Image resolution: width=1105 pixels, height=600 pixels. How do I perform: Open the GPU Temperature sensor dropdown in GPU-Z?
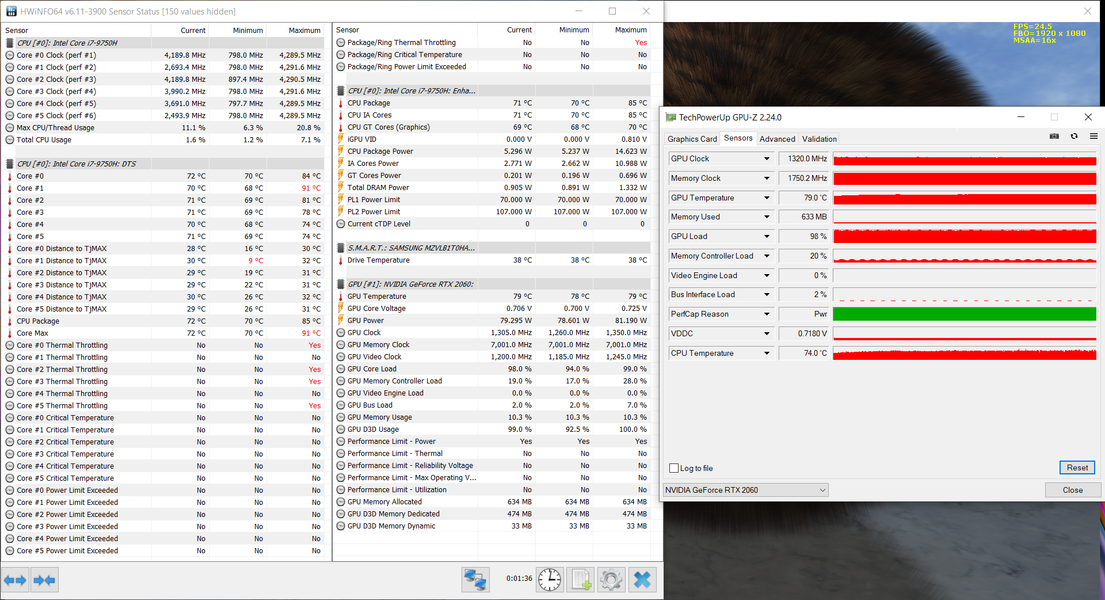[x=767, y=198]
